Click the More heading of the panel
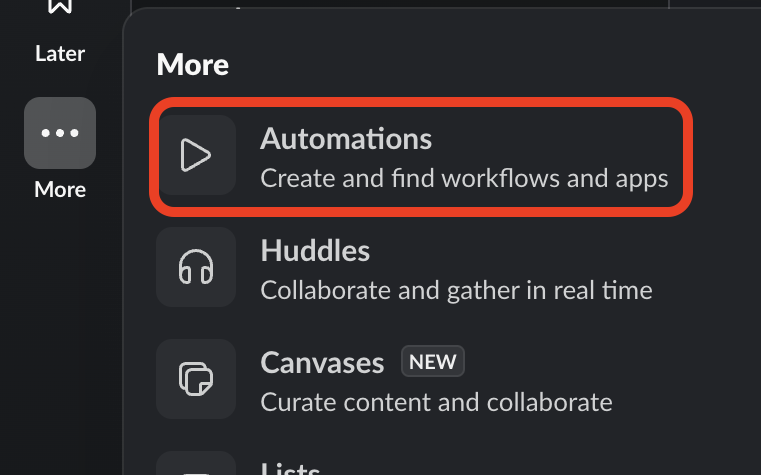The width and height of the screenshot is (761, 475). pyautogui.click(x=193, y=66)
